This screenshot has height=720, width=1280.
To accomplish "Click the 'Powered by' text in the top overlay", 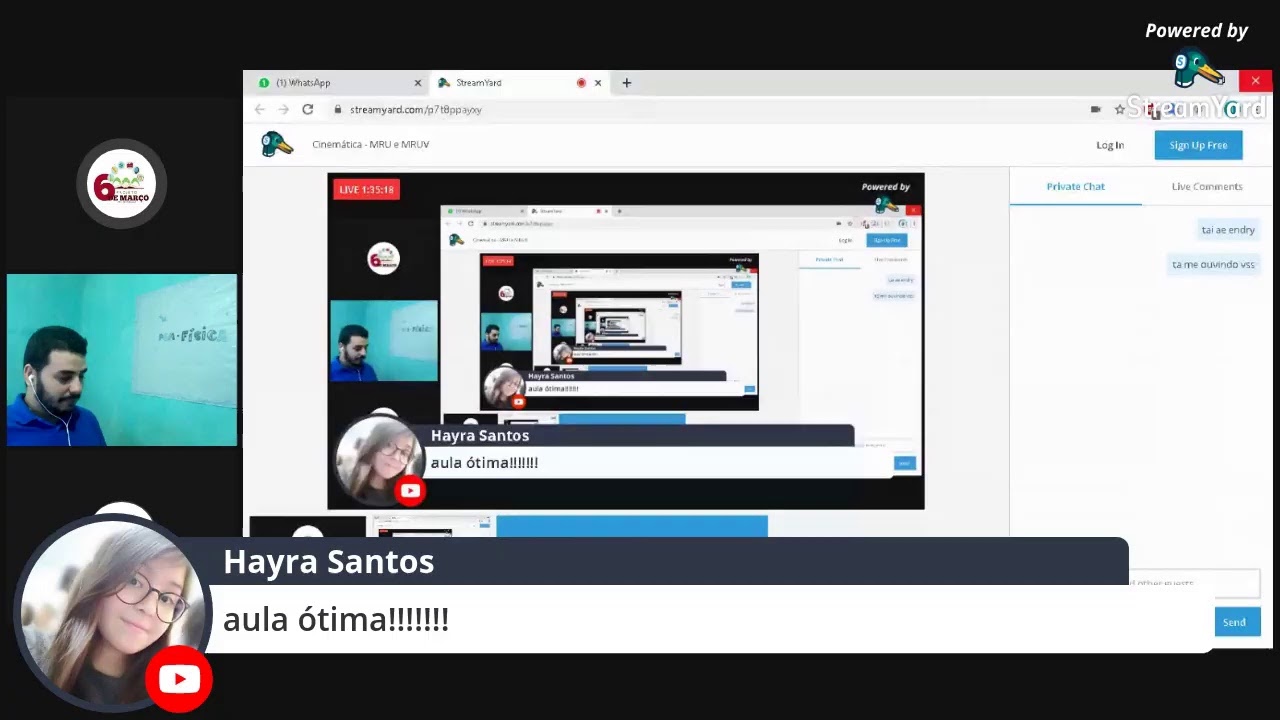I will (x=1196, y=31).
